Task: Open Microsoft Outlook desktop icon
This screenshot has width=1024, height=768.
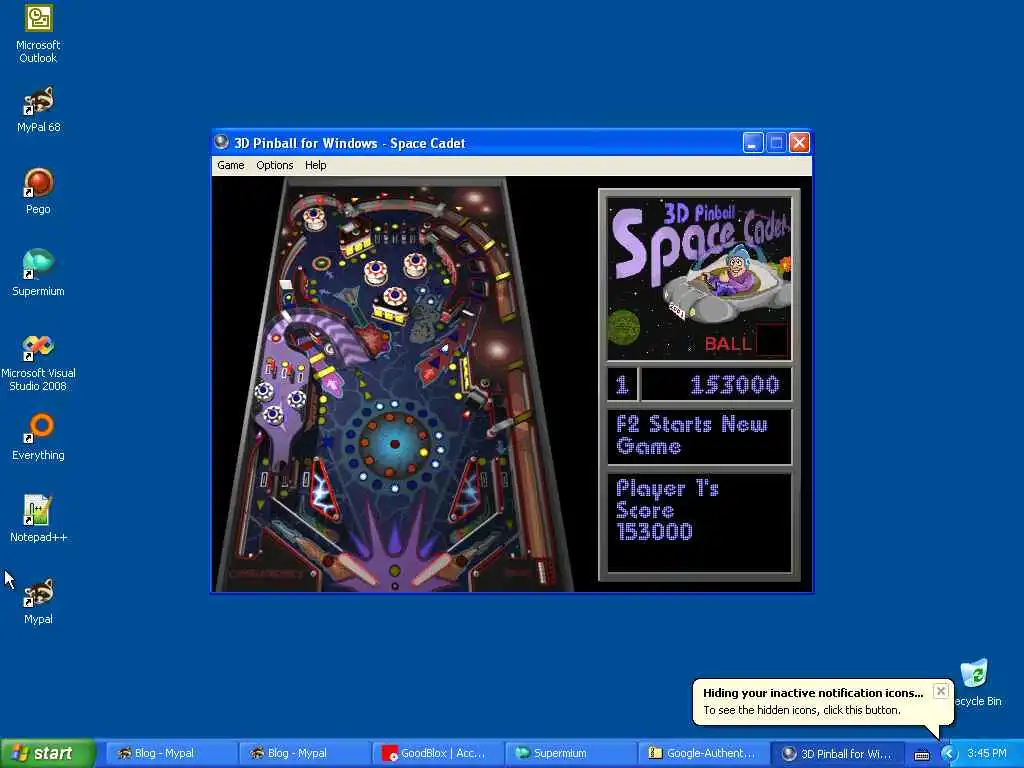Action: [x=38, y=34]
